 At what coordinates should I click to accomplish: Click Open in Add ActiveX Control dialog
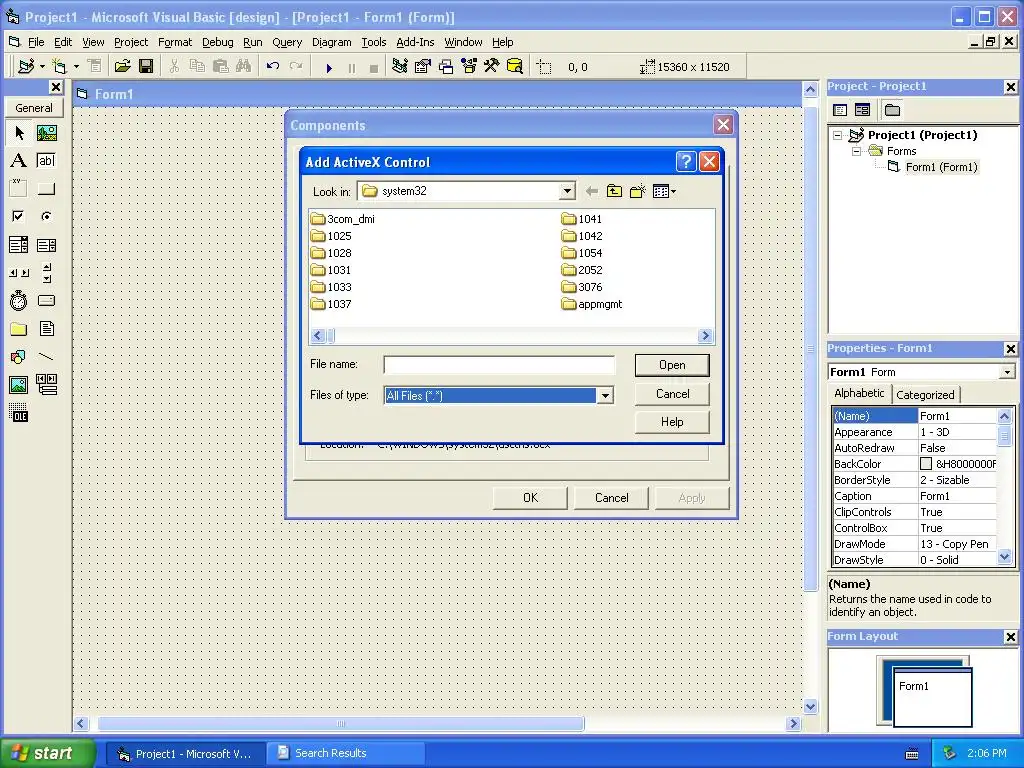pos(672,365)
